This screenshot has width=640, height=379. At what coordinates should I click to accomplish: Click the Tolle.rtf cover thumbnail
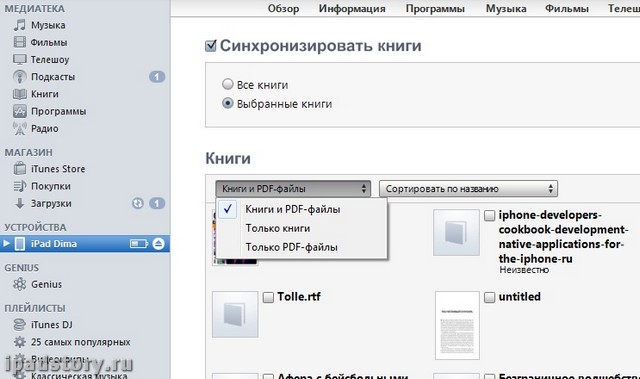pos(235,314)
